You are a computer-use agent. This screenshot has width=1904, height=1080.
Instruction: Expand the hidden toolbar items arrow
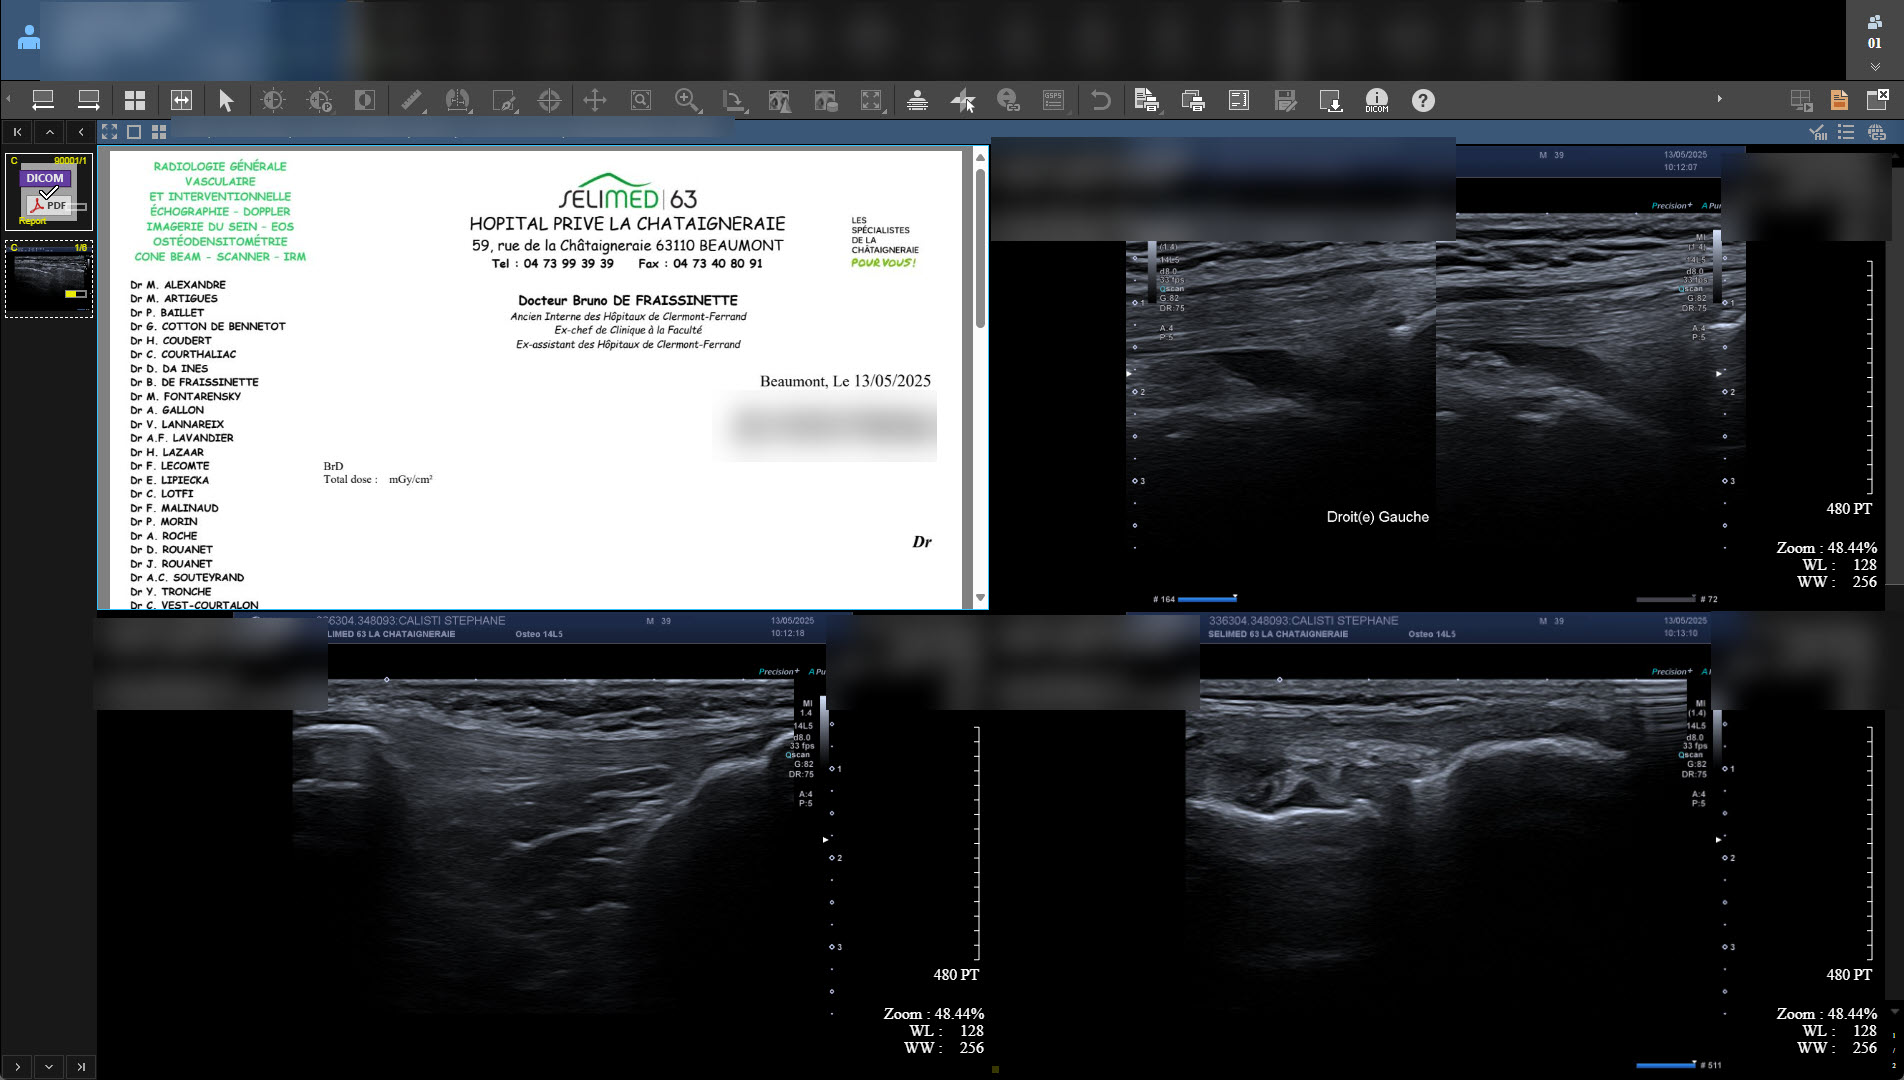(x=1719, y=99)
